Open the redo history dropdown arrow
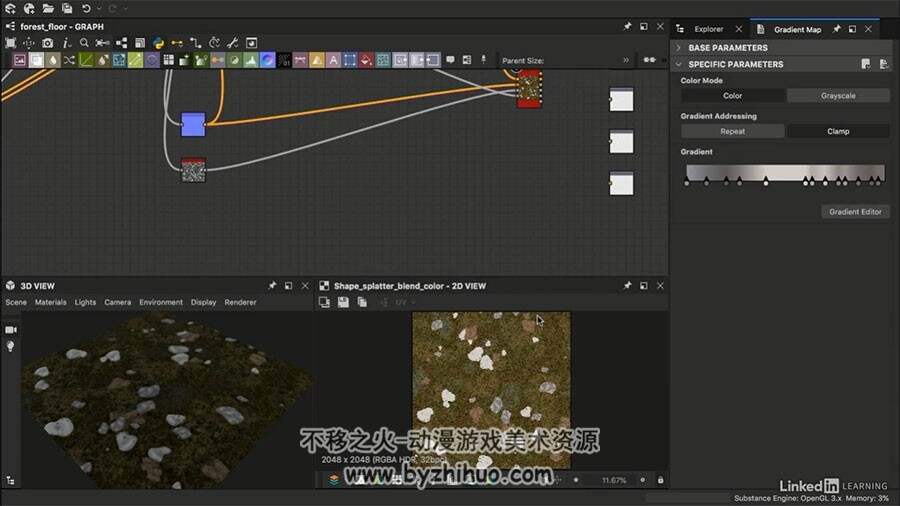Viewport: 900px width, 506px height. click(125, 9)
